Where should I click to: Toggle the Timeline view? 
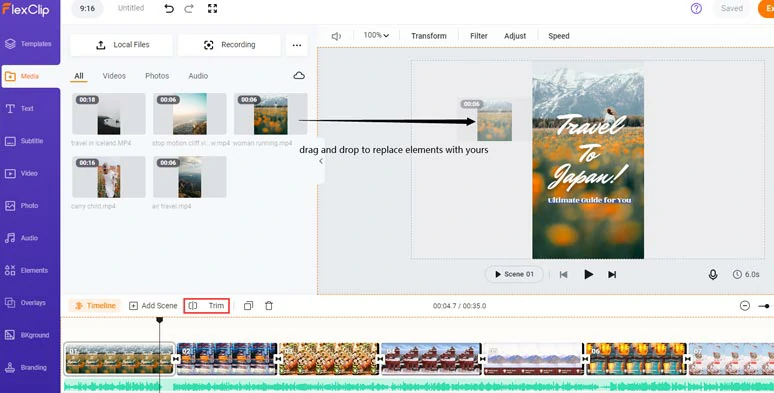[x=95, y=306]
